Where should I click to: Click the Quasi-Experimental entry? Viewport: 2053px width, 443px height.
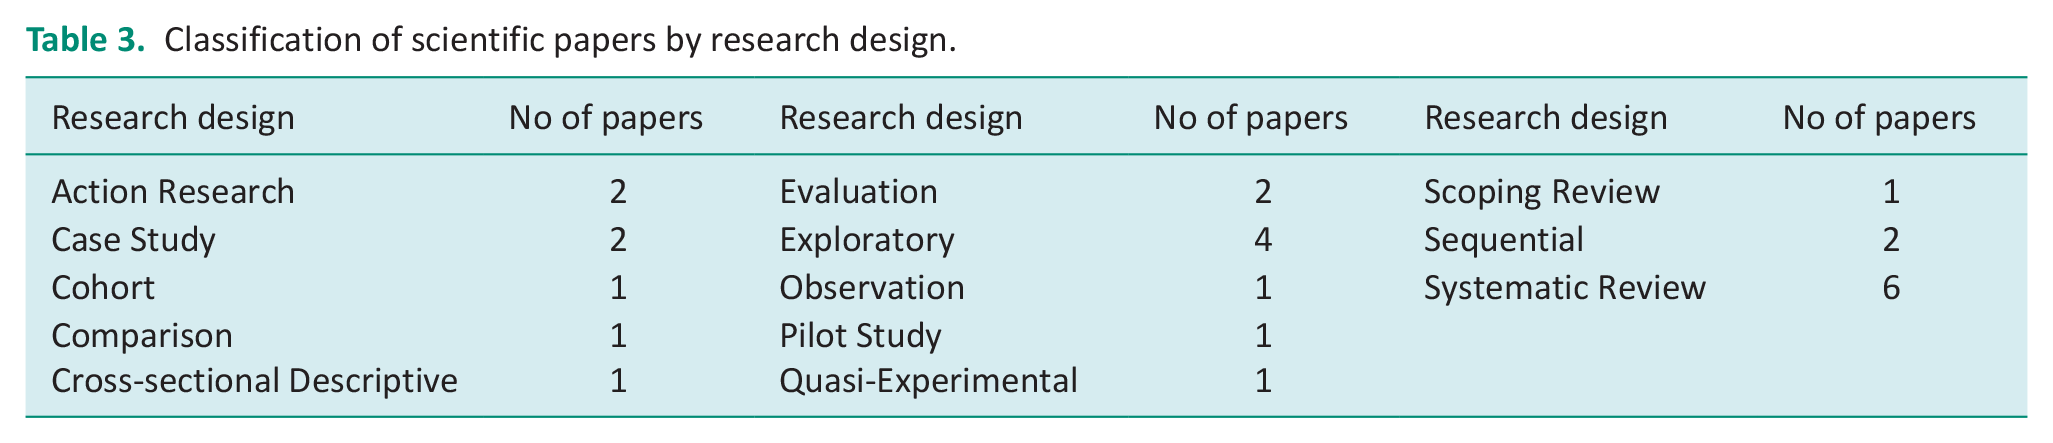click(x=928, y=381)
